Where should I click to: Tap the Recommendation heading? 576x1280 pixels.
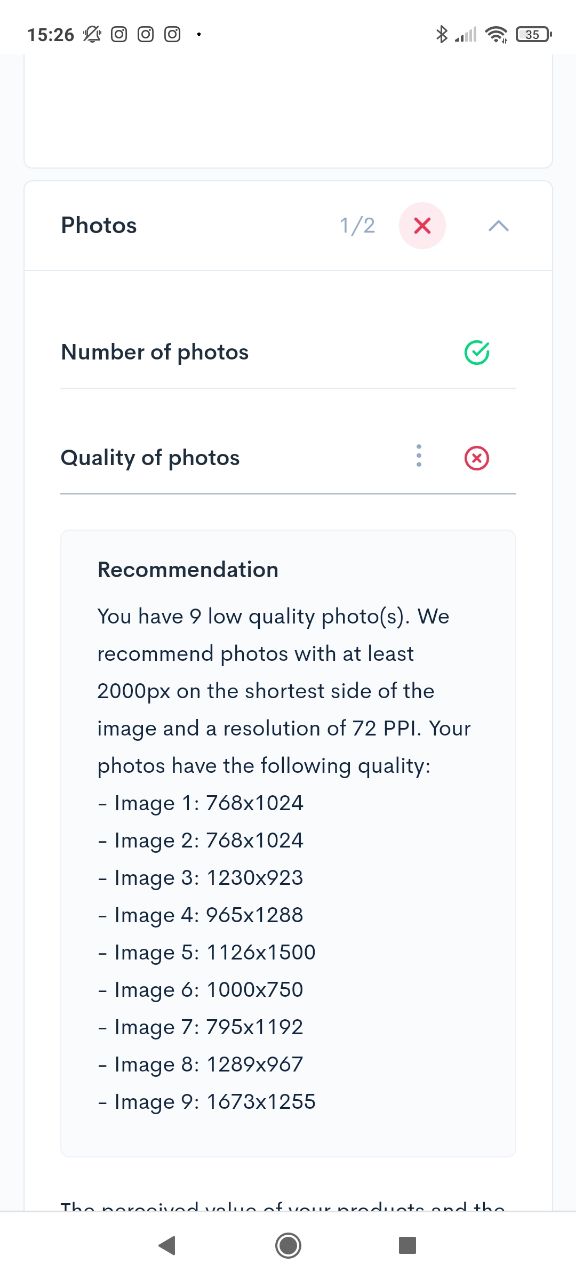tap(188, 570)
